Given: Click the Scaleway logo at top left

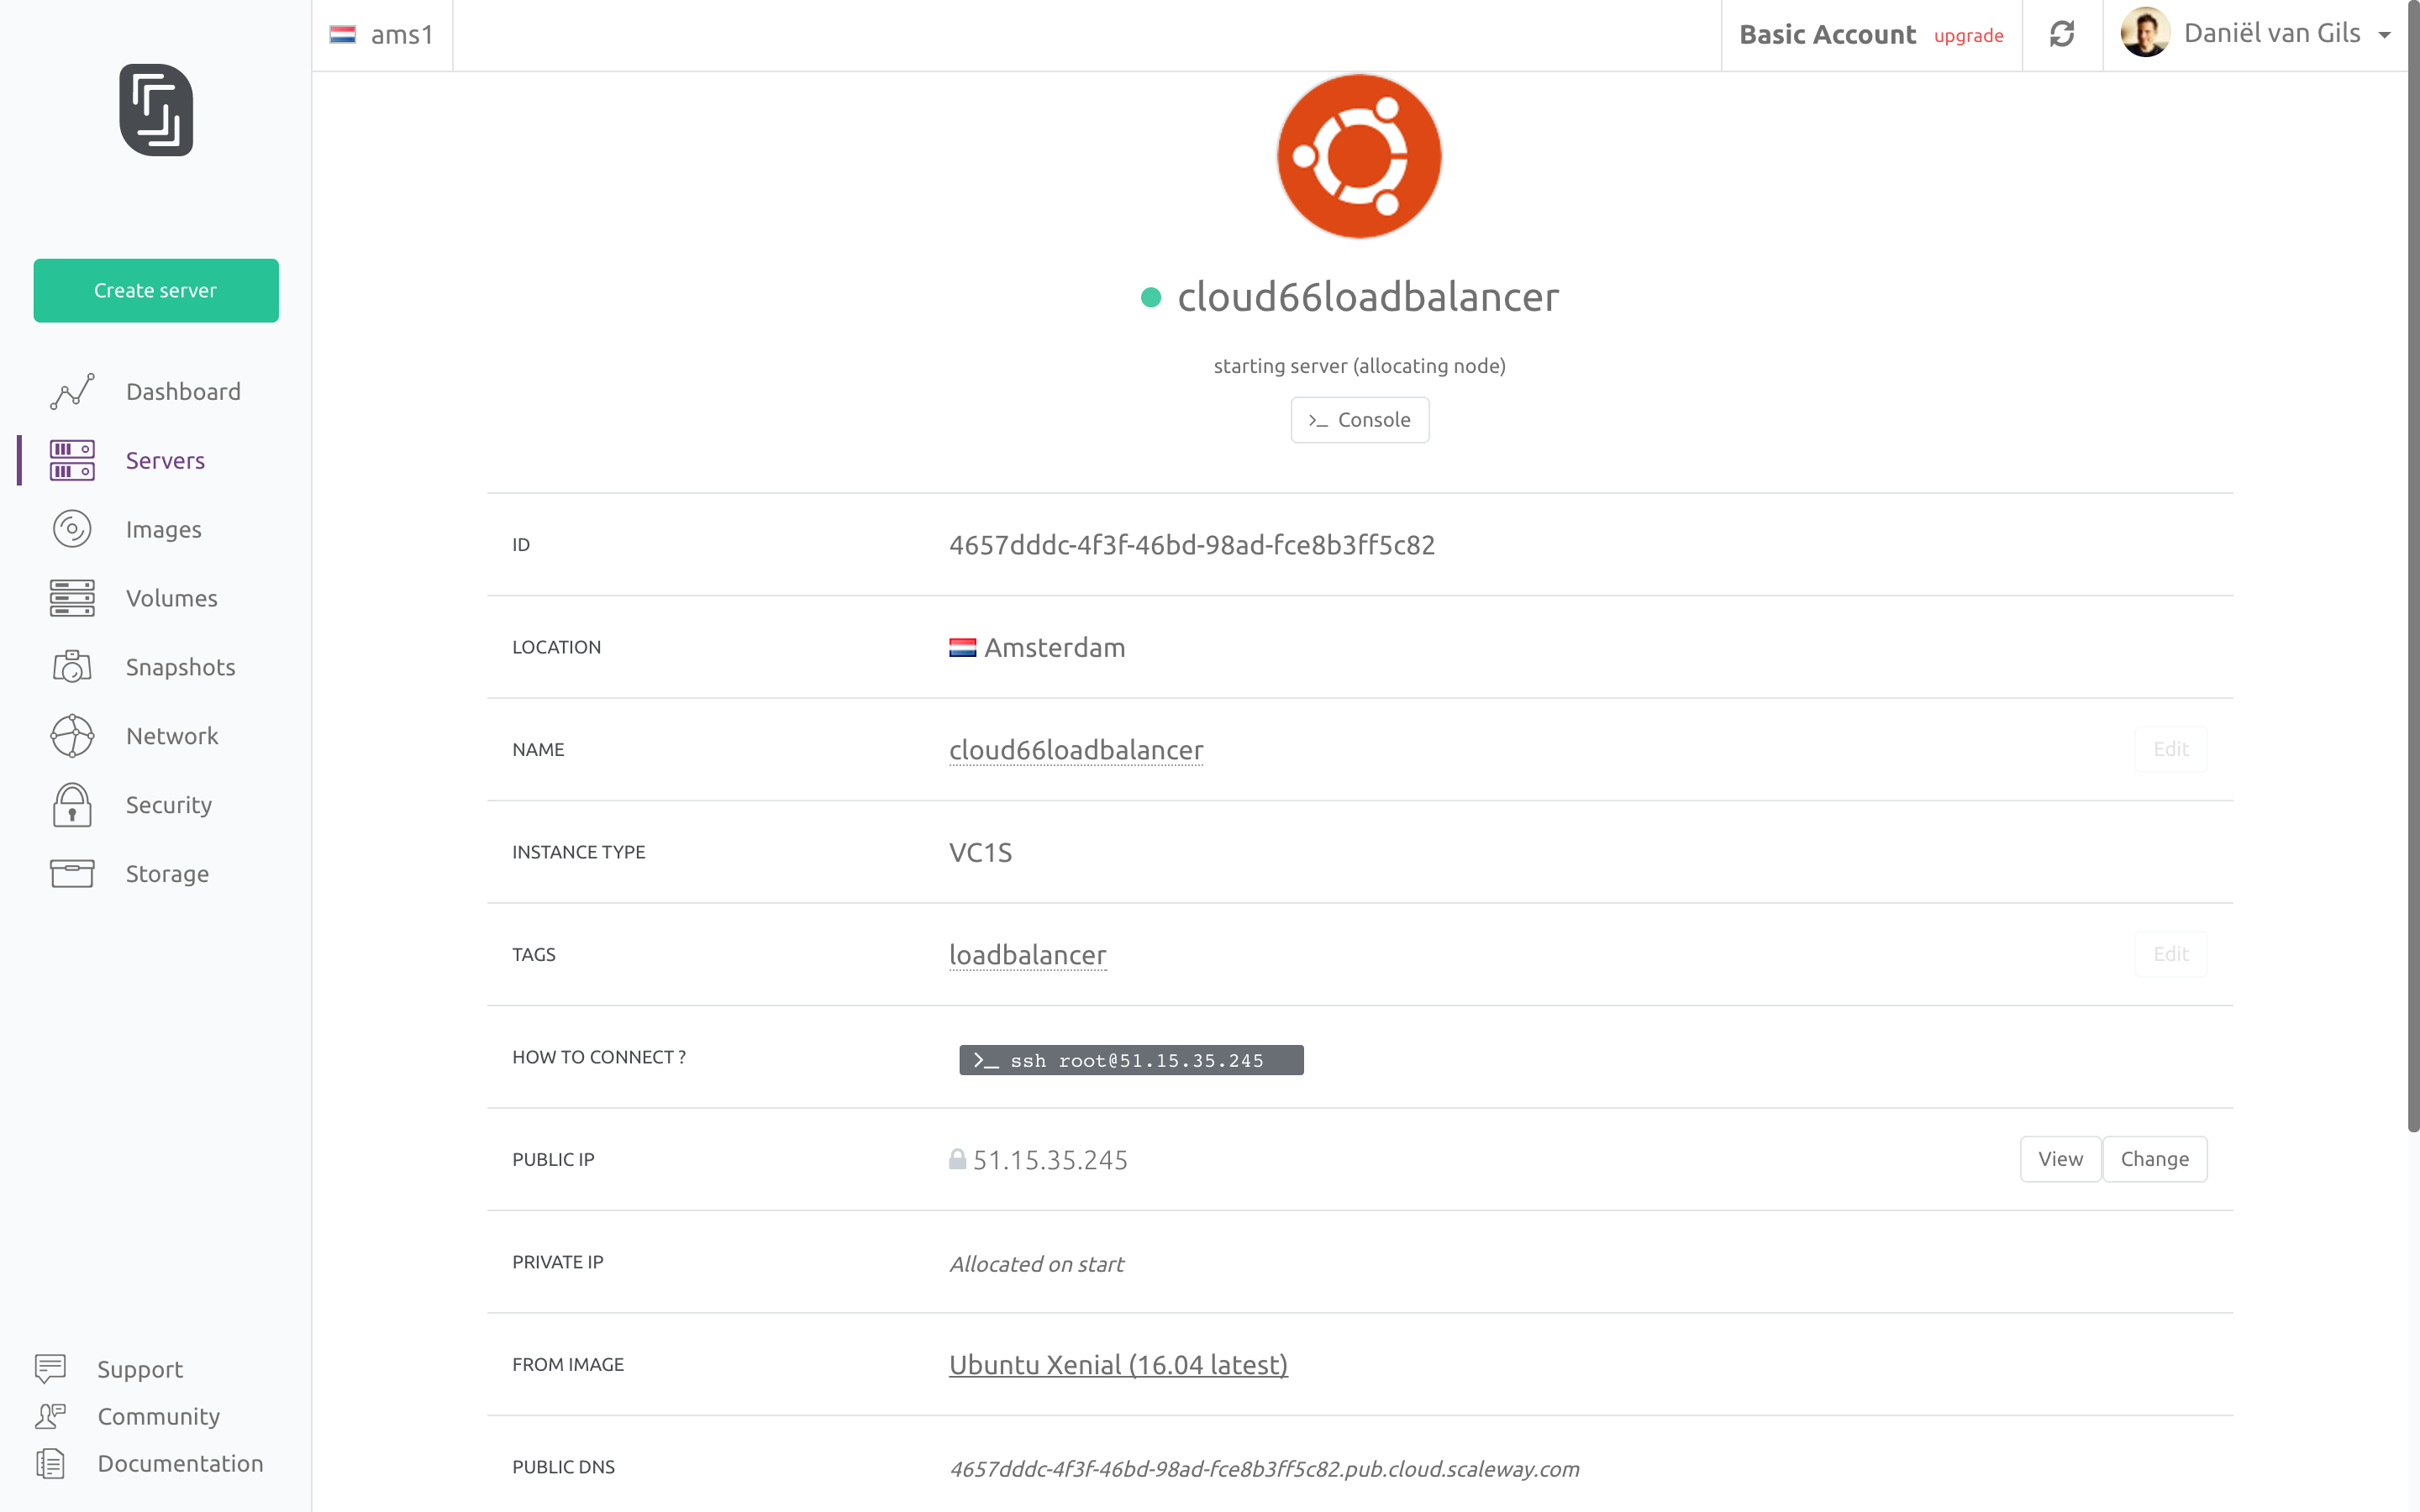Looking at the screenshot, I should pyautogui.click(x=155, y=110).
